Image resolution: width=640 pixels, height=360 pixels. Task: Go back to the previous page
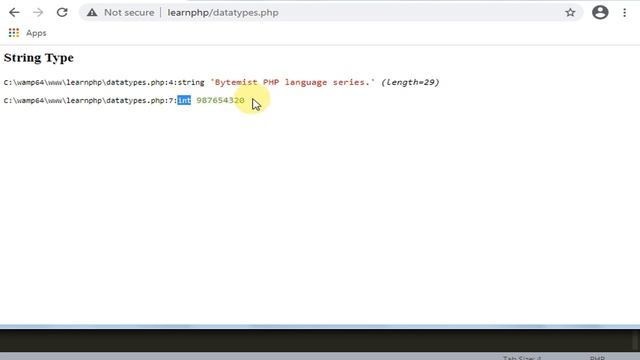[14, 13]
